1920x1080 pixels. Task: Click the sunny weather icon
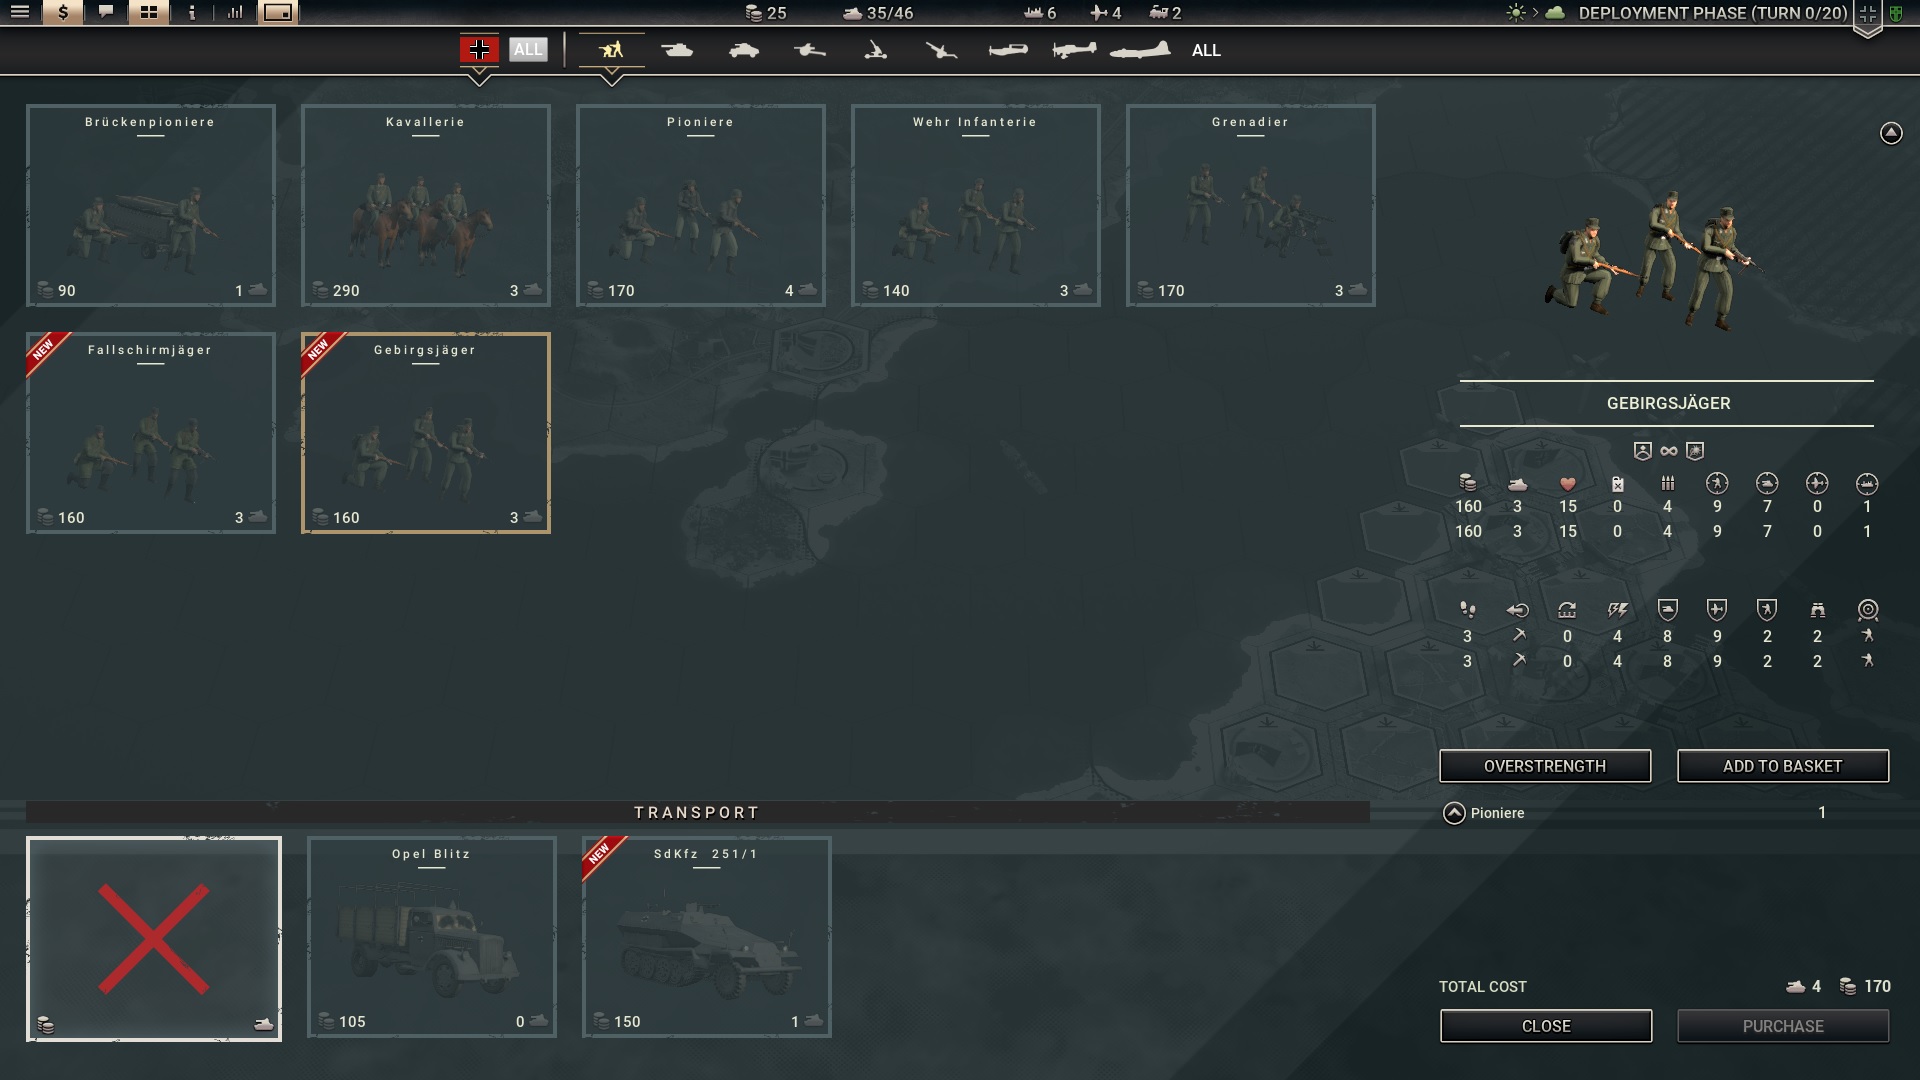pyautogui.click(x=1517, y=13)
